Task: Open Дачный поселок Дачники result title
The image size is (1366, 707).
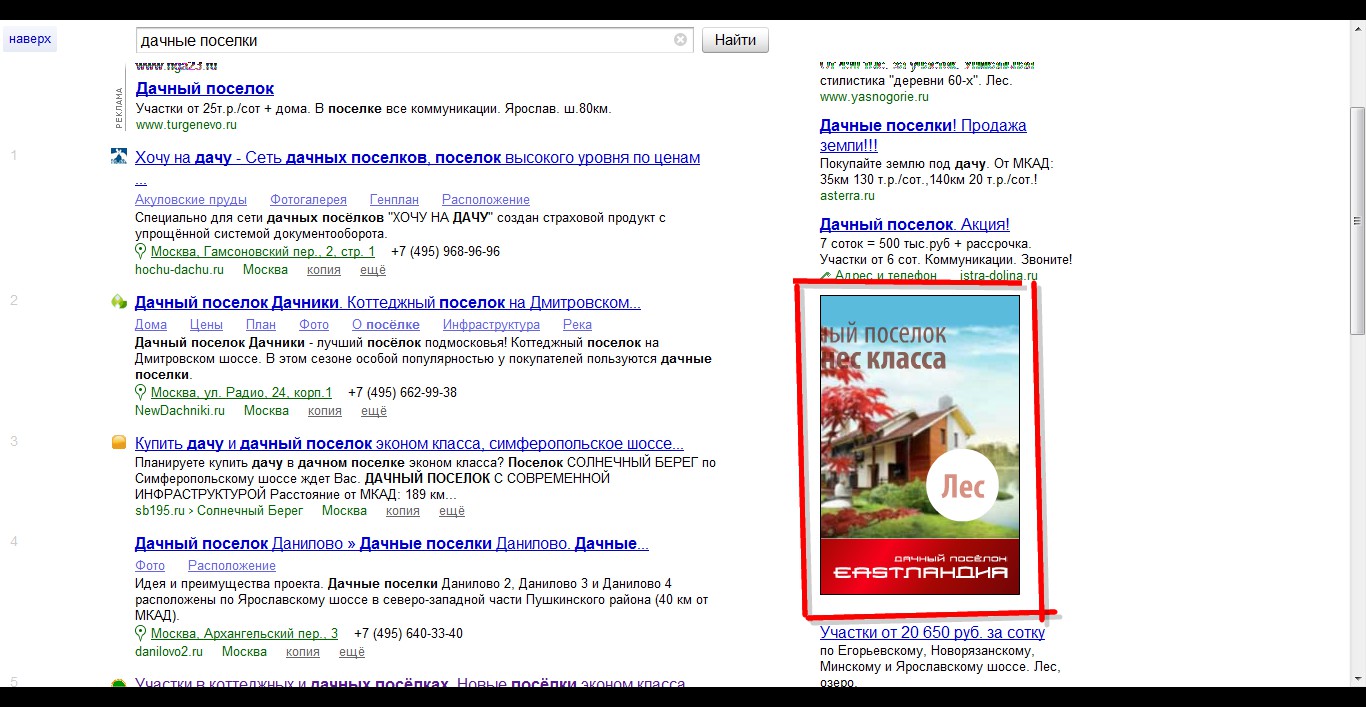Action: pos(388,302)
